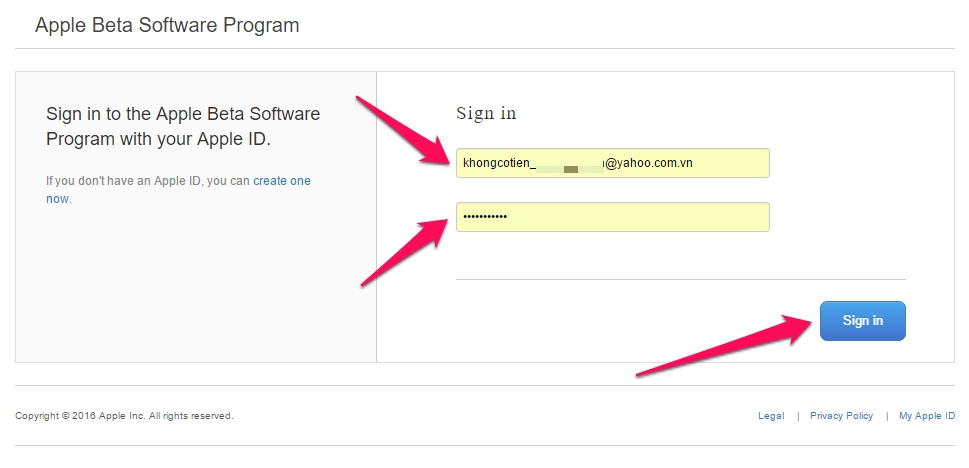Focus the password input field
This screenshot has width=969, height=468.
coord(612,217)
